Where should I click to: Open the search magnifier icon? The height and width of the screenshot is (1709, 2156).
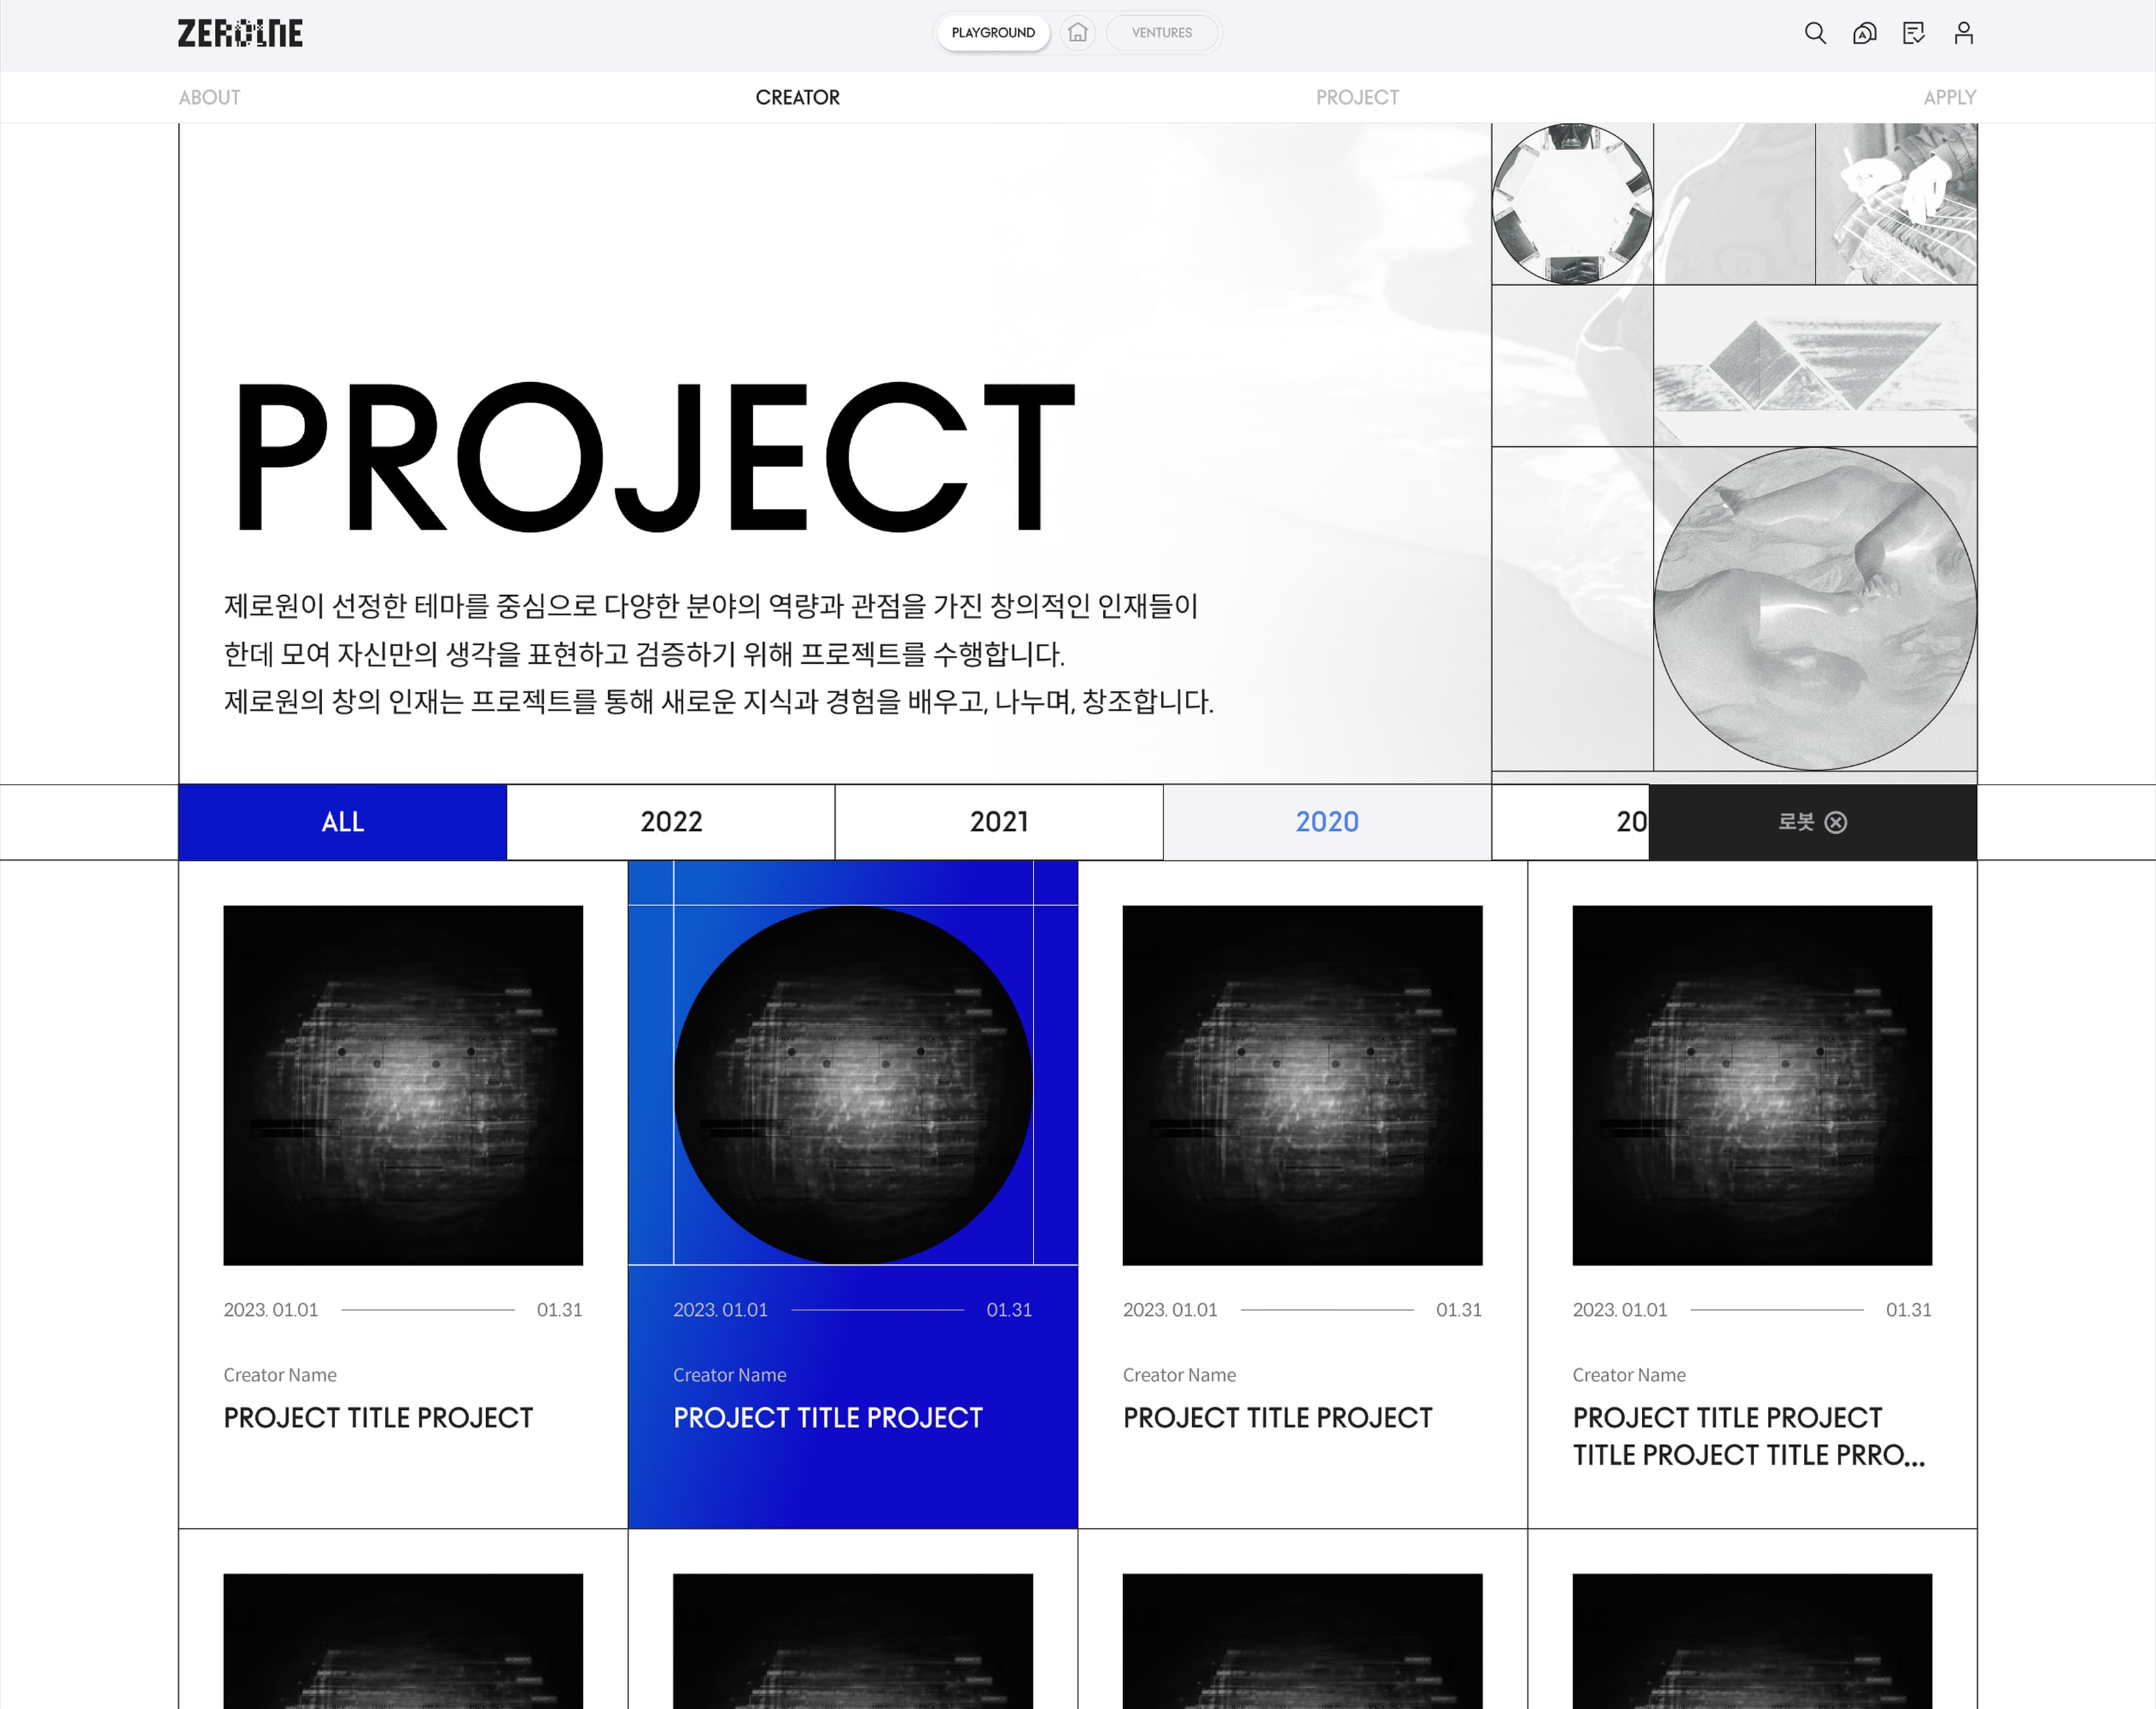click(1815, 33)
